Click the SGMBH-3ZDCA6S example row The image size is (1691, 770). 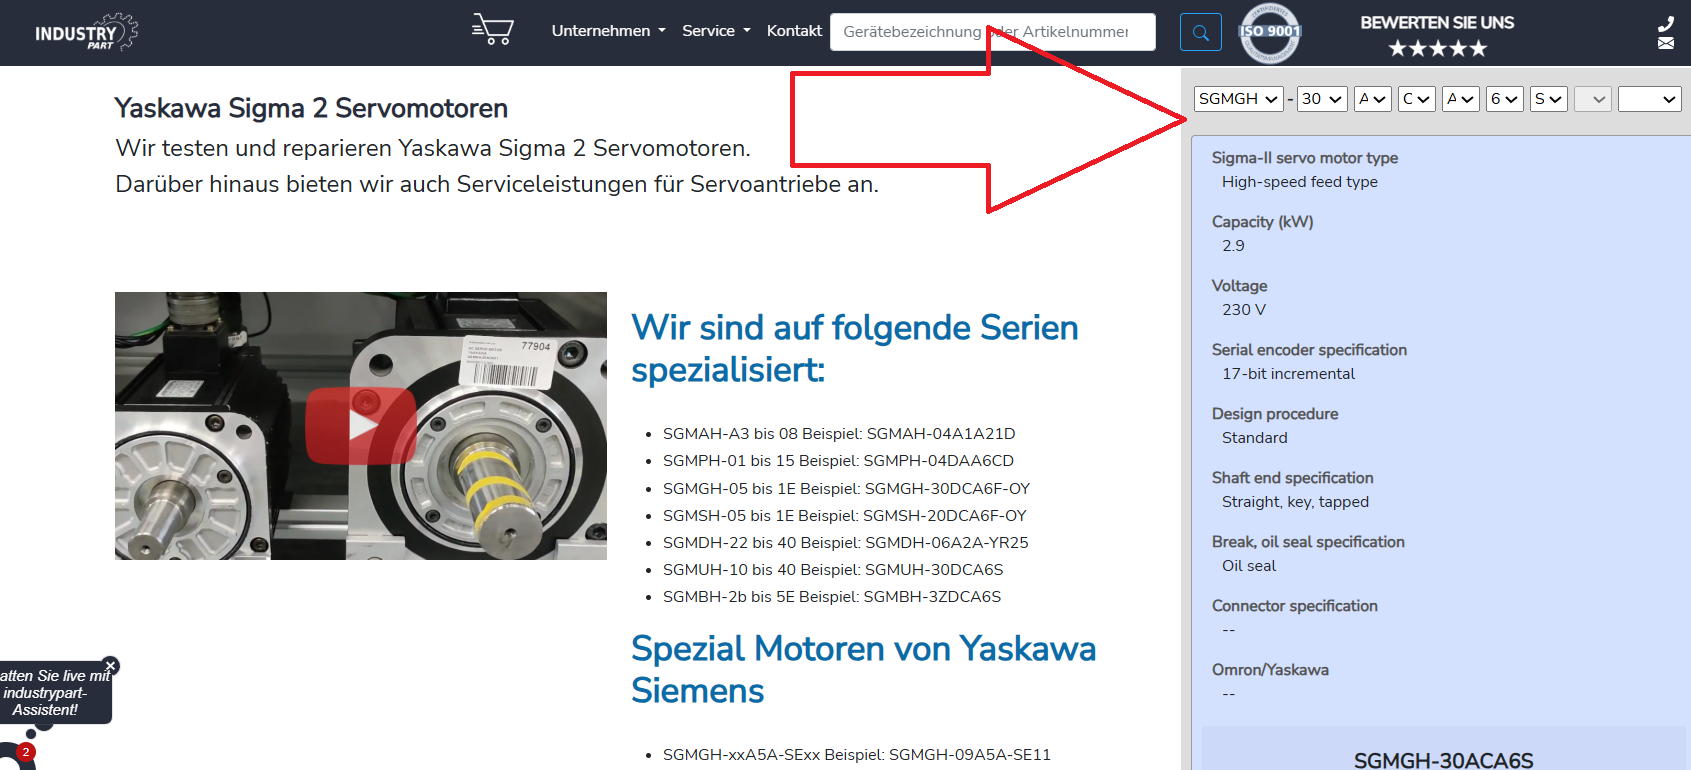pyautogui.click(x=832, y=597)
